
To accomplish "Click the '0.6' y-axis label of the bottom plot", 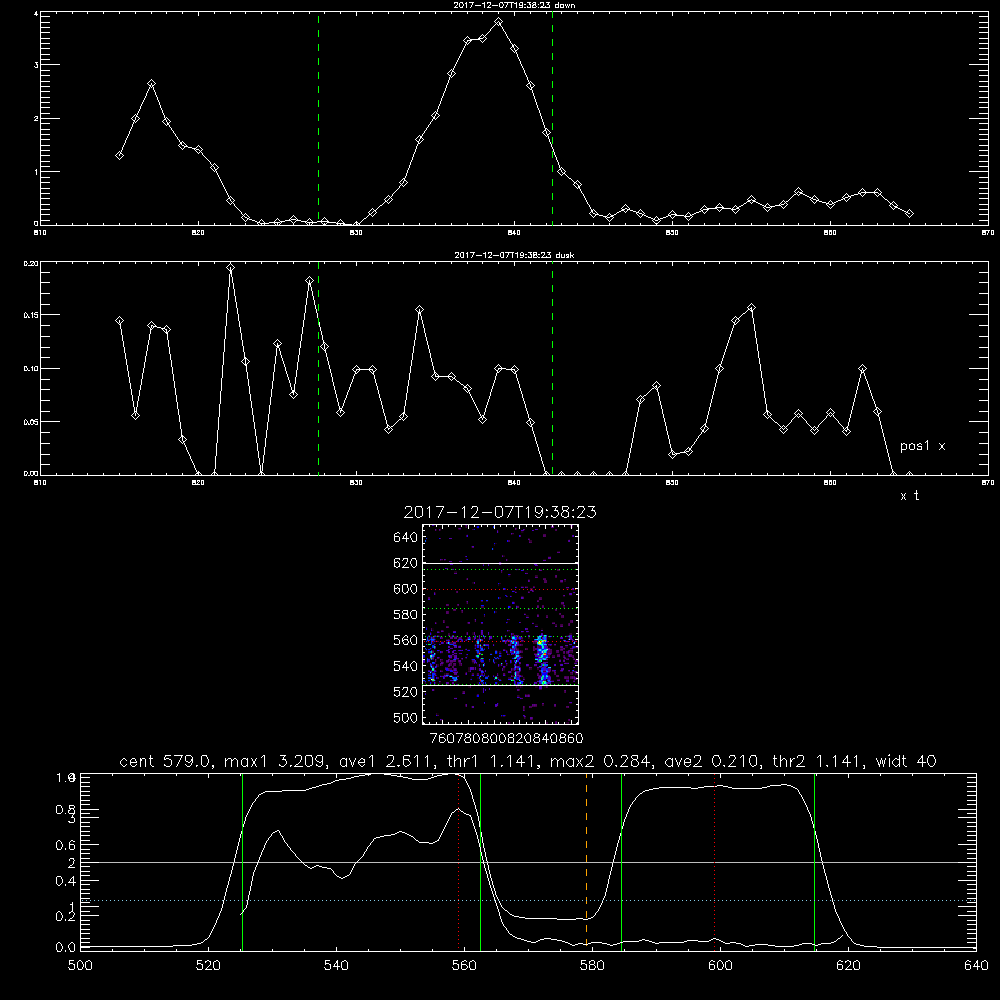I will (66, 845).
